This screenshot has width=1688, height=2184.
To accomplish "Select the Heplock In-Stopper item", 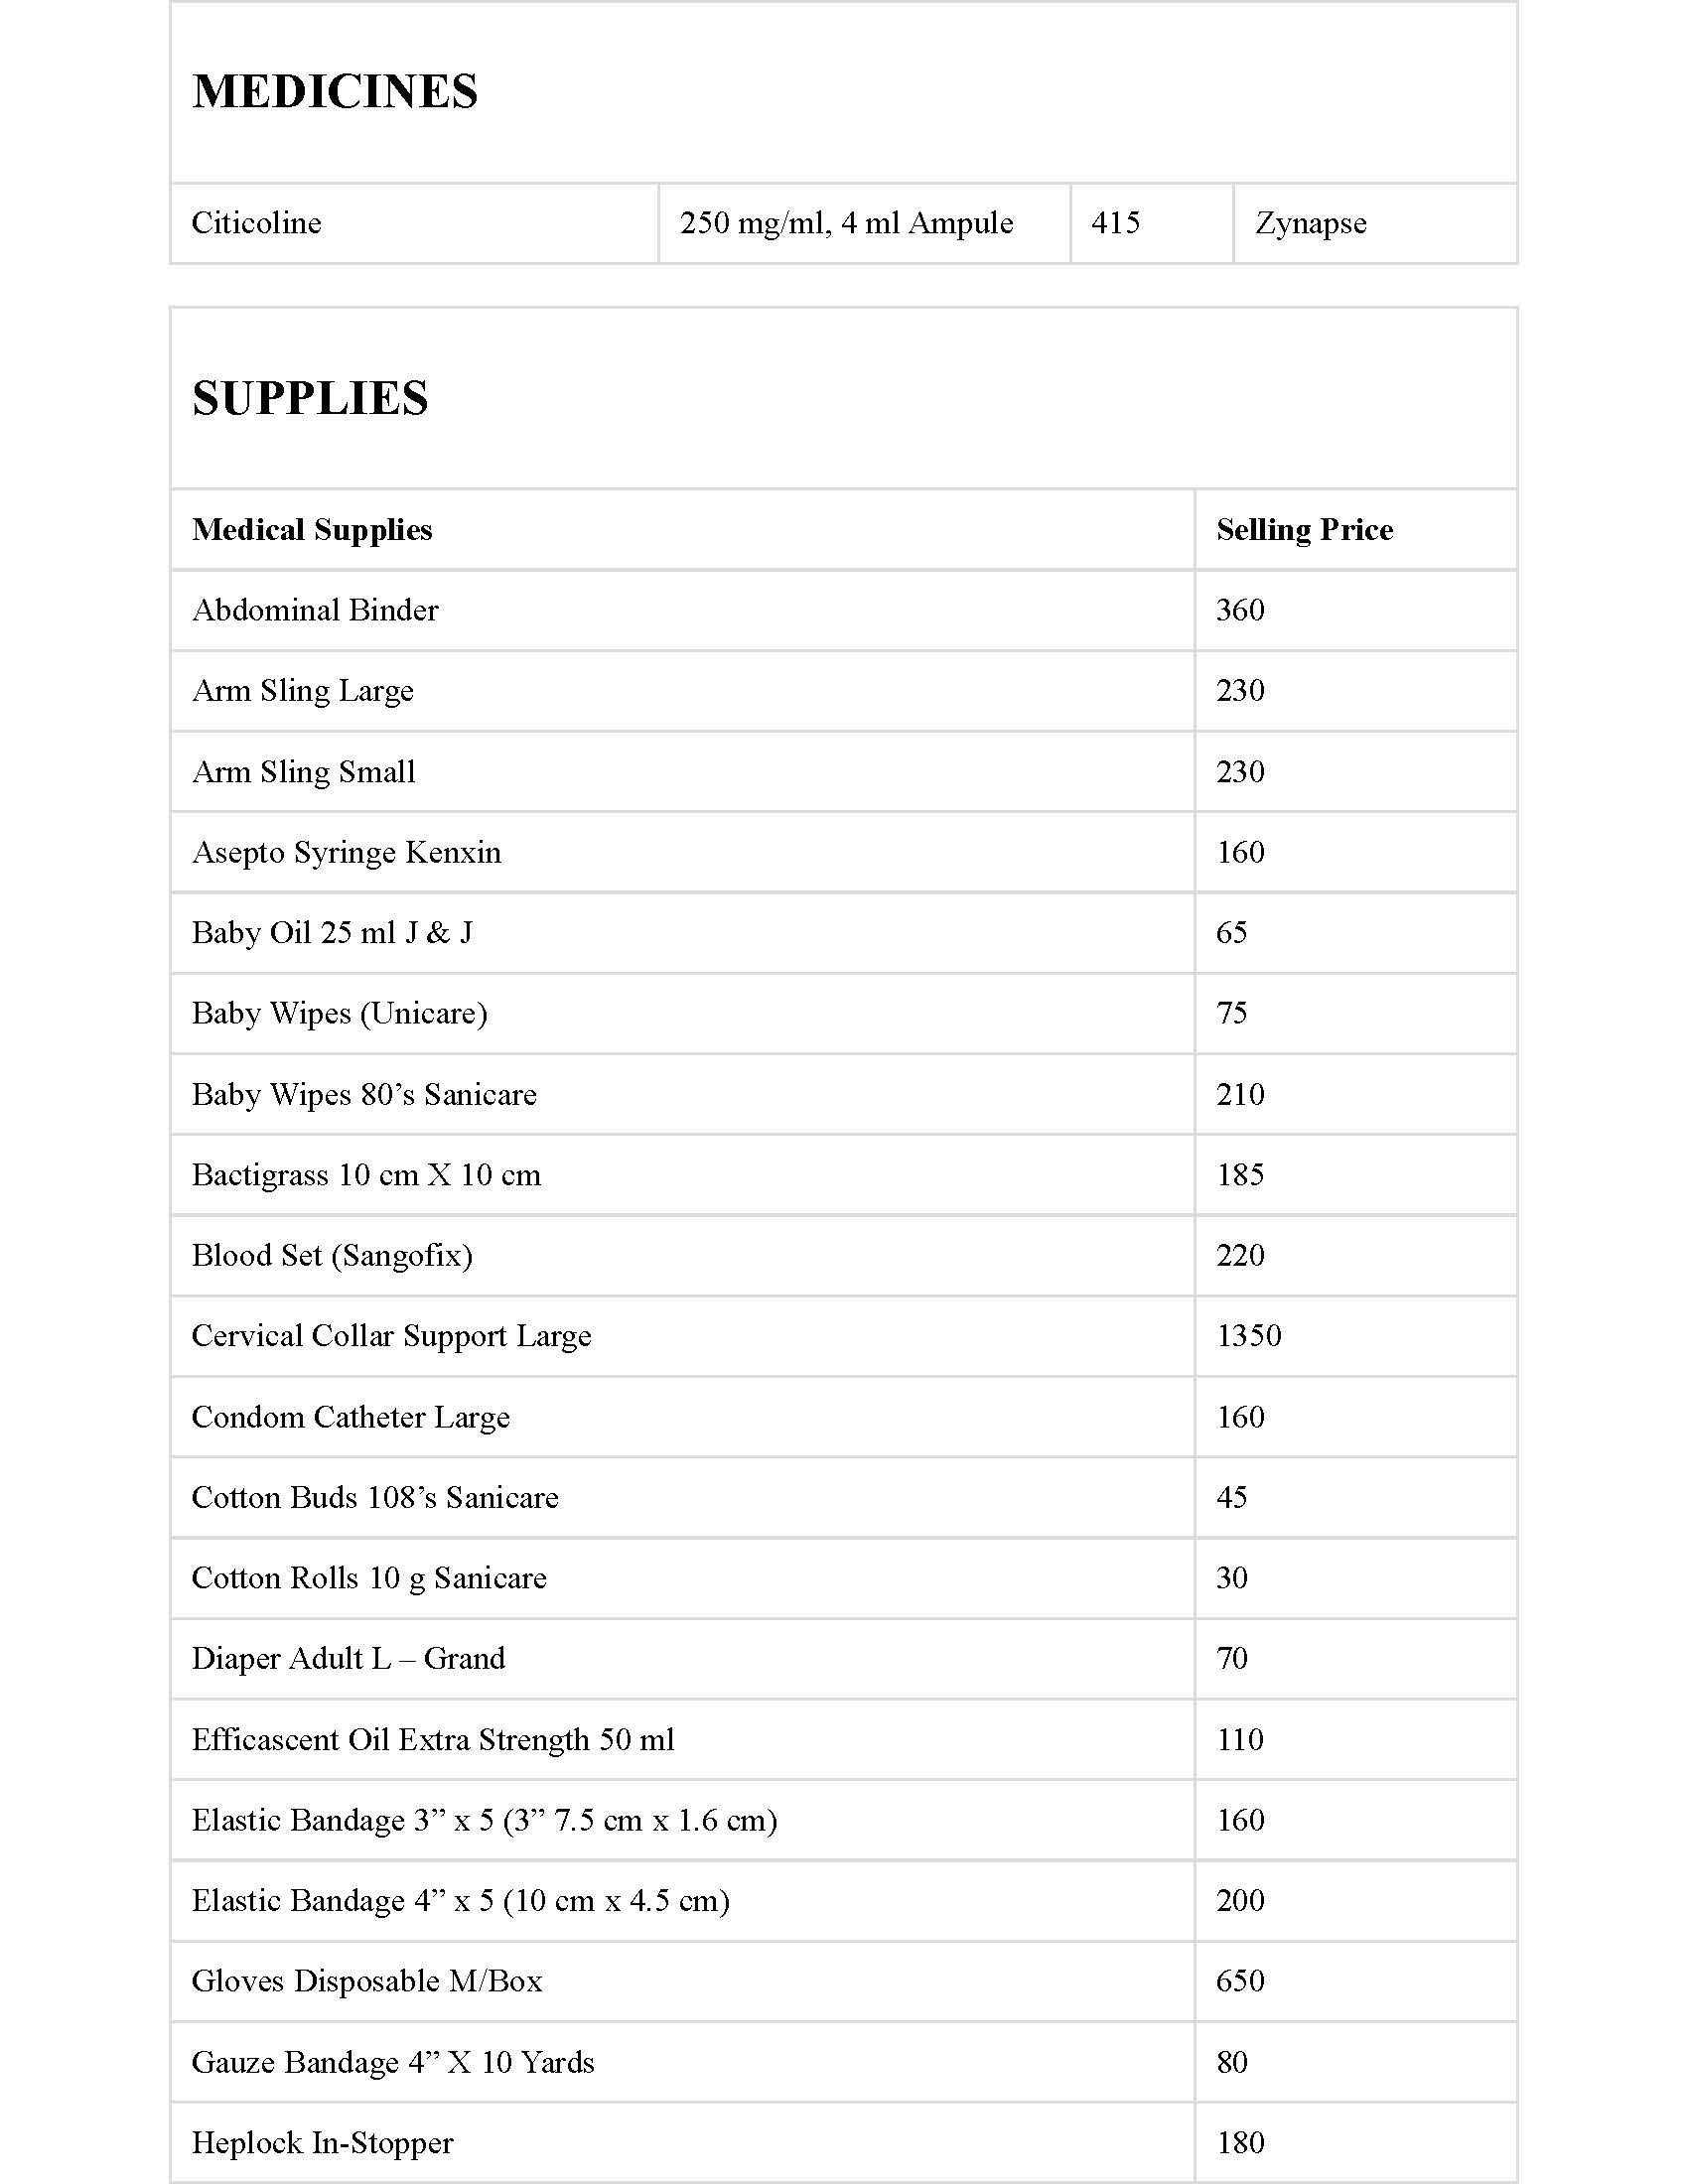I will pos(322,2142).
